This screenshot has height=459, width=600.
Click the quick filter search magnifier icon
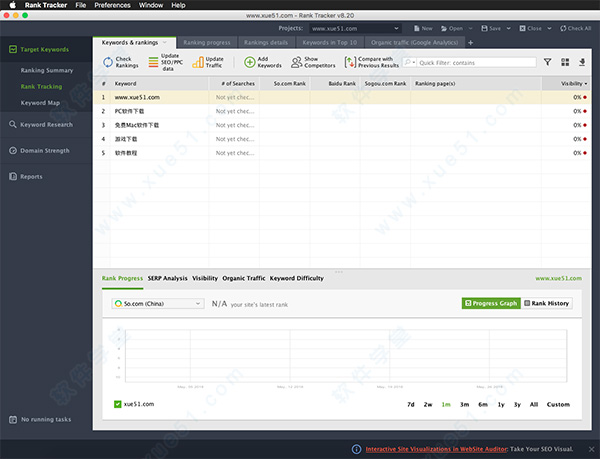pyautogui.click(x=408, y=62)
